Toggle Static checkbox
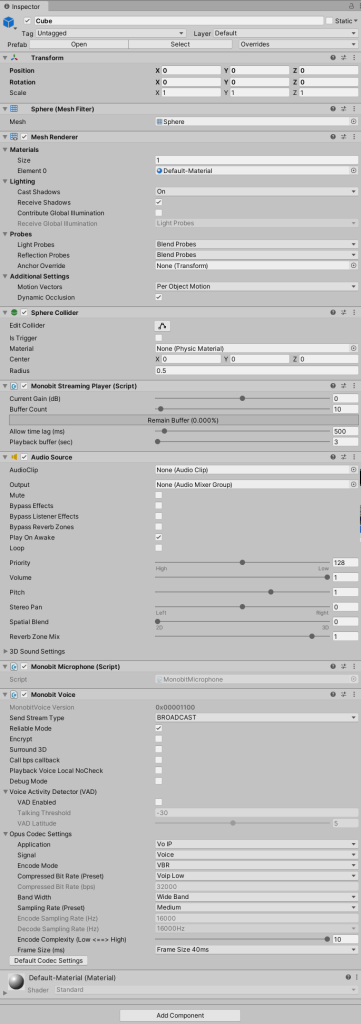 tap(329, 21)
